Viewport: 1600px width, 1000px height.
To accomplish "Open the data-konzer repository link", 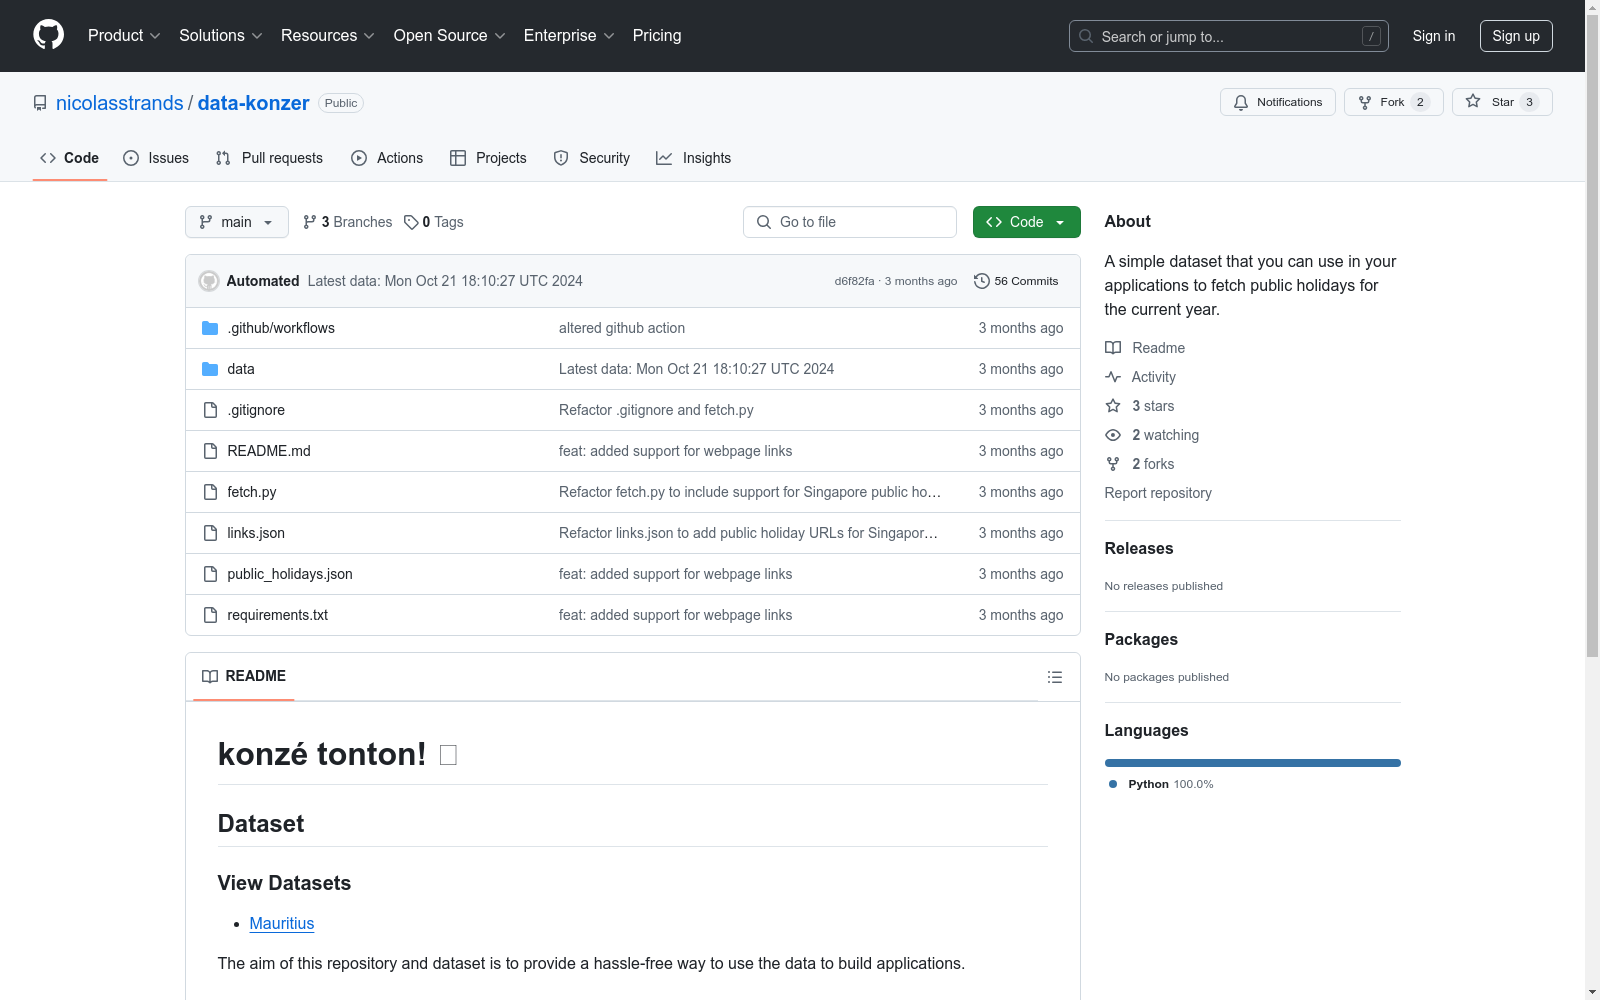I will [254, 103].
